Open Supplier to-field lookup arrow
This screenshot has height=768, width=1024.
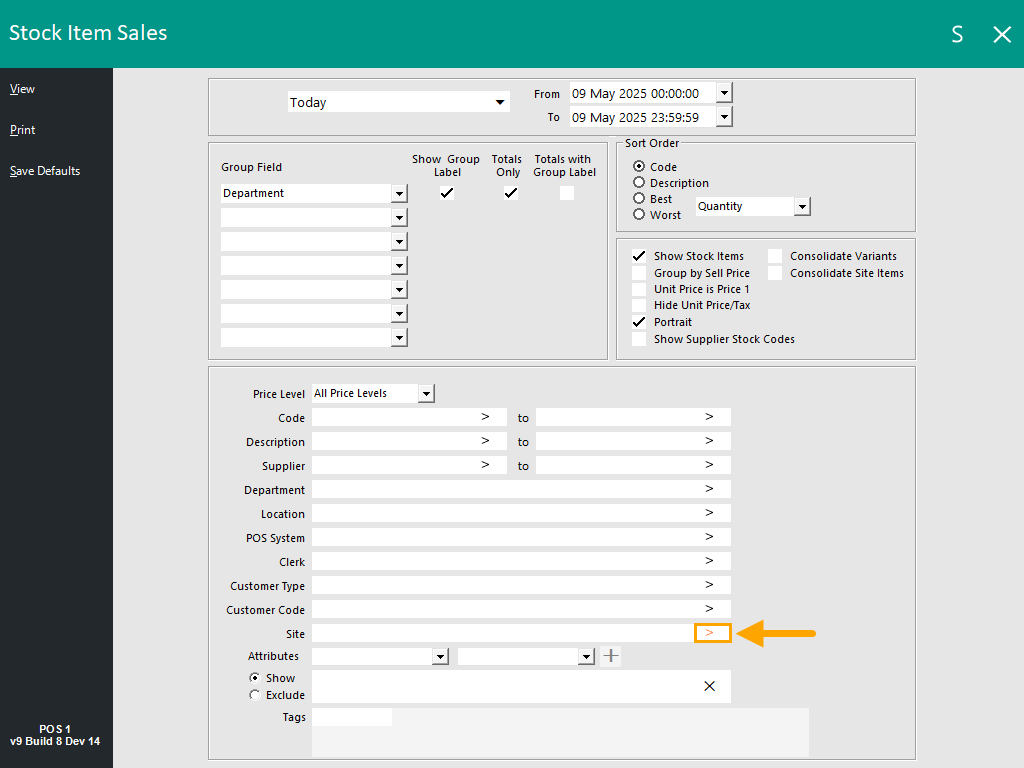pos(709,465)
